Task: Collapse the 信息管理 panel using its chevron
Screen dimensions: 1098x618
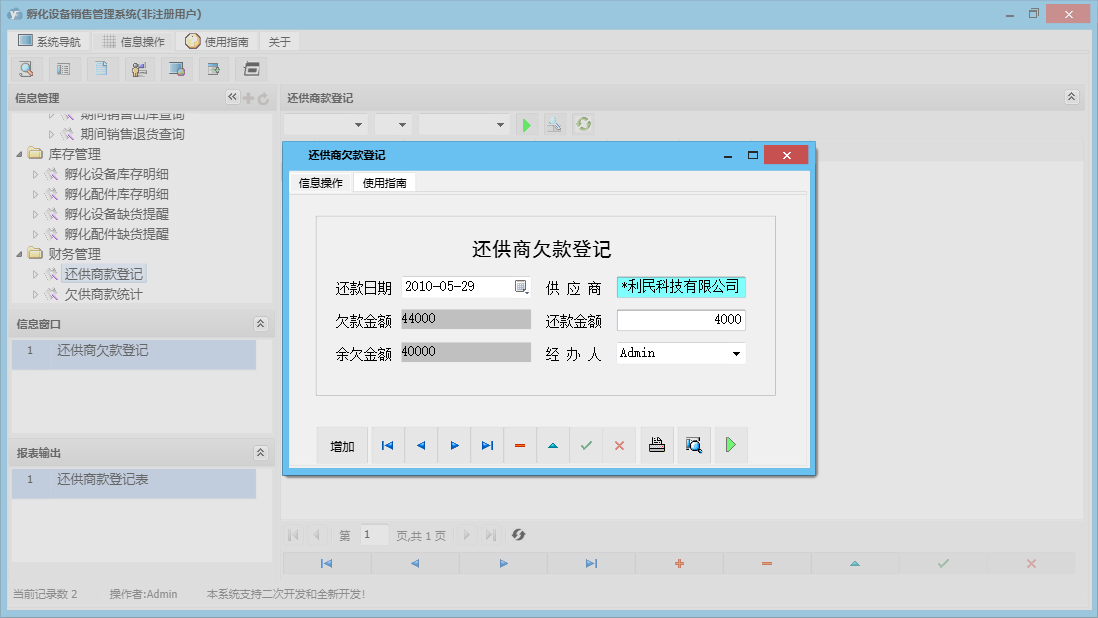Action: (231, 97)
